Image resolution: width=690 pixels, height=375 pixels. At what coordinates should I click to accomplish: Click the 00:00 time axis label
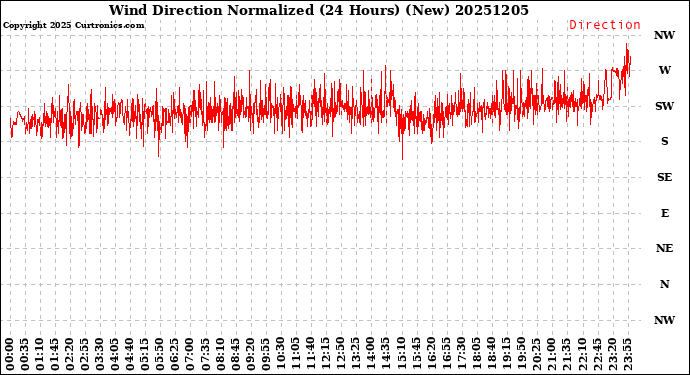point(10,355)
